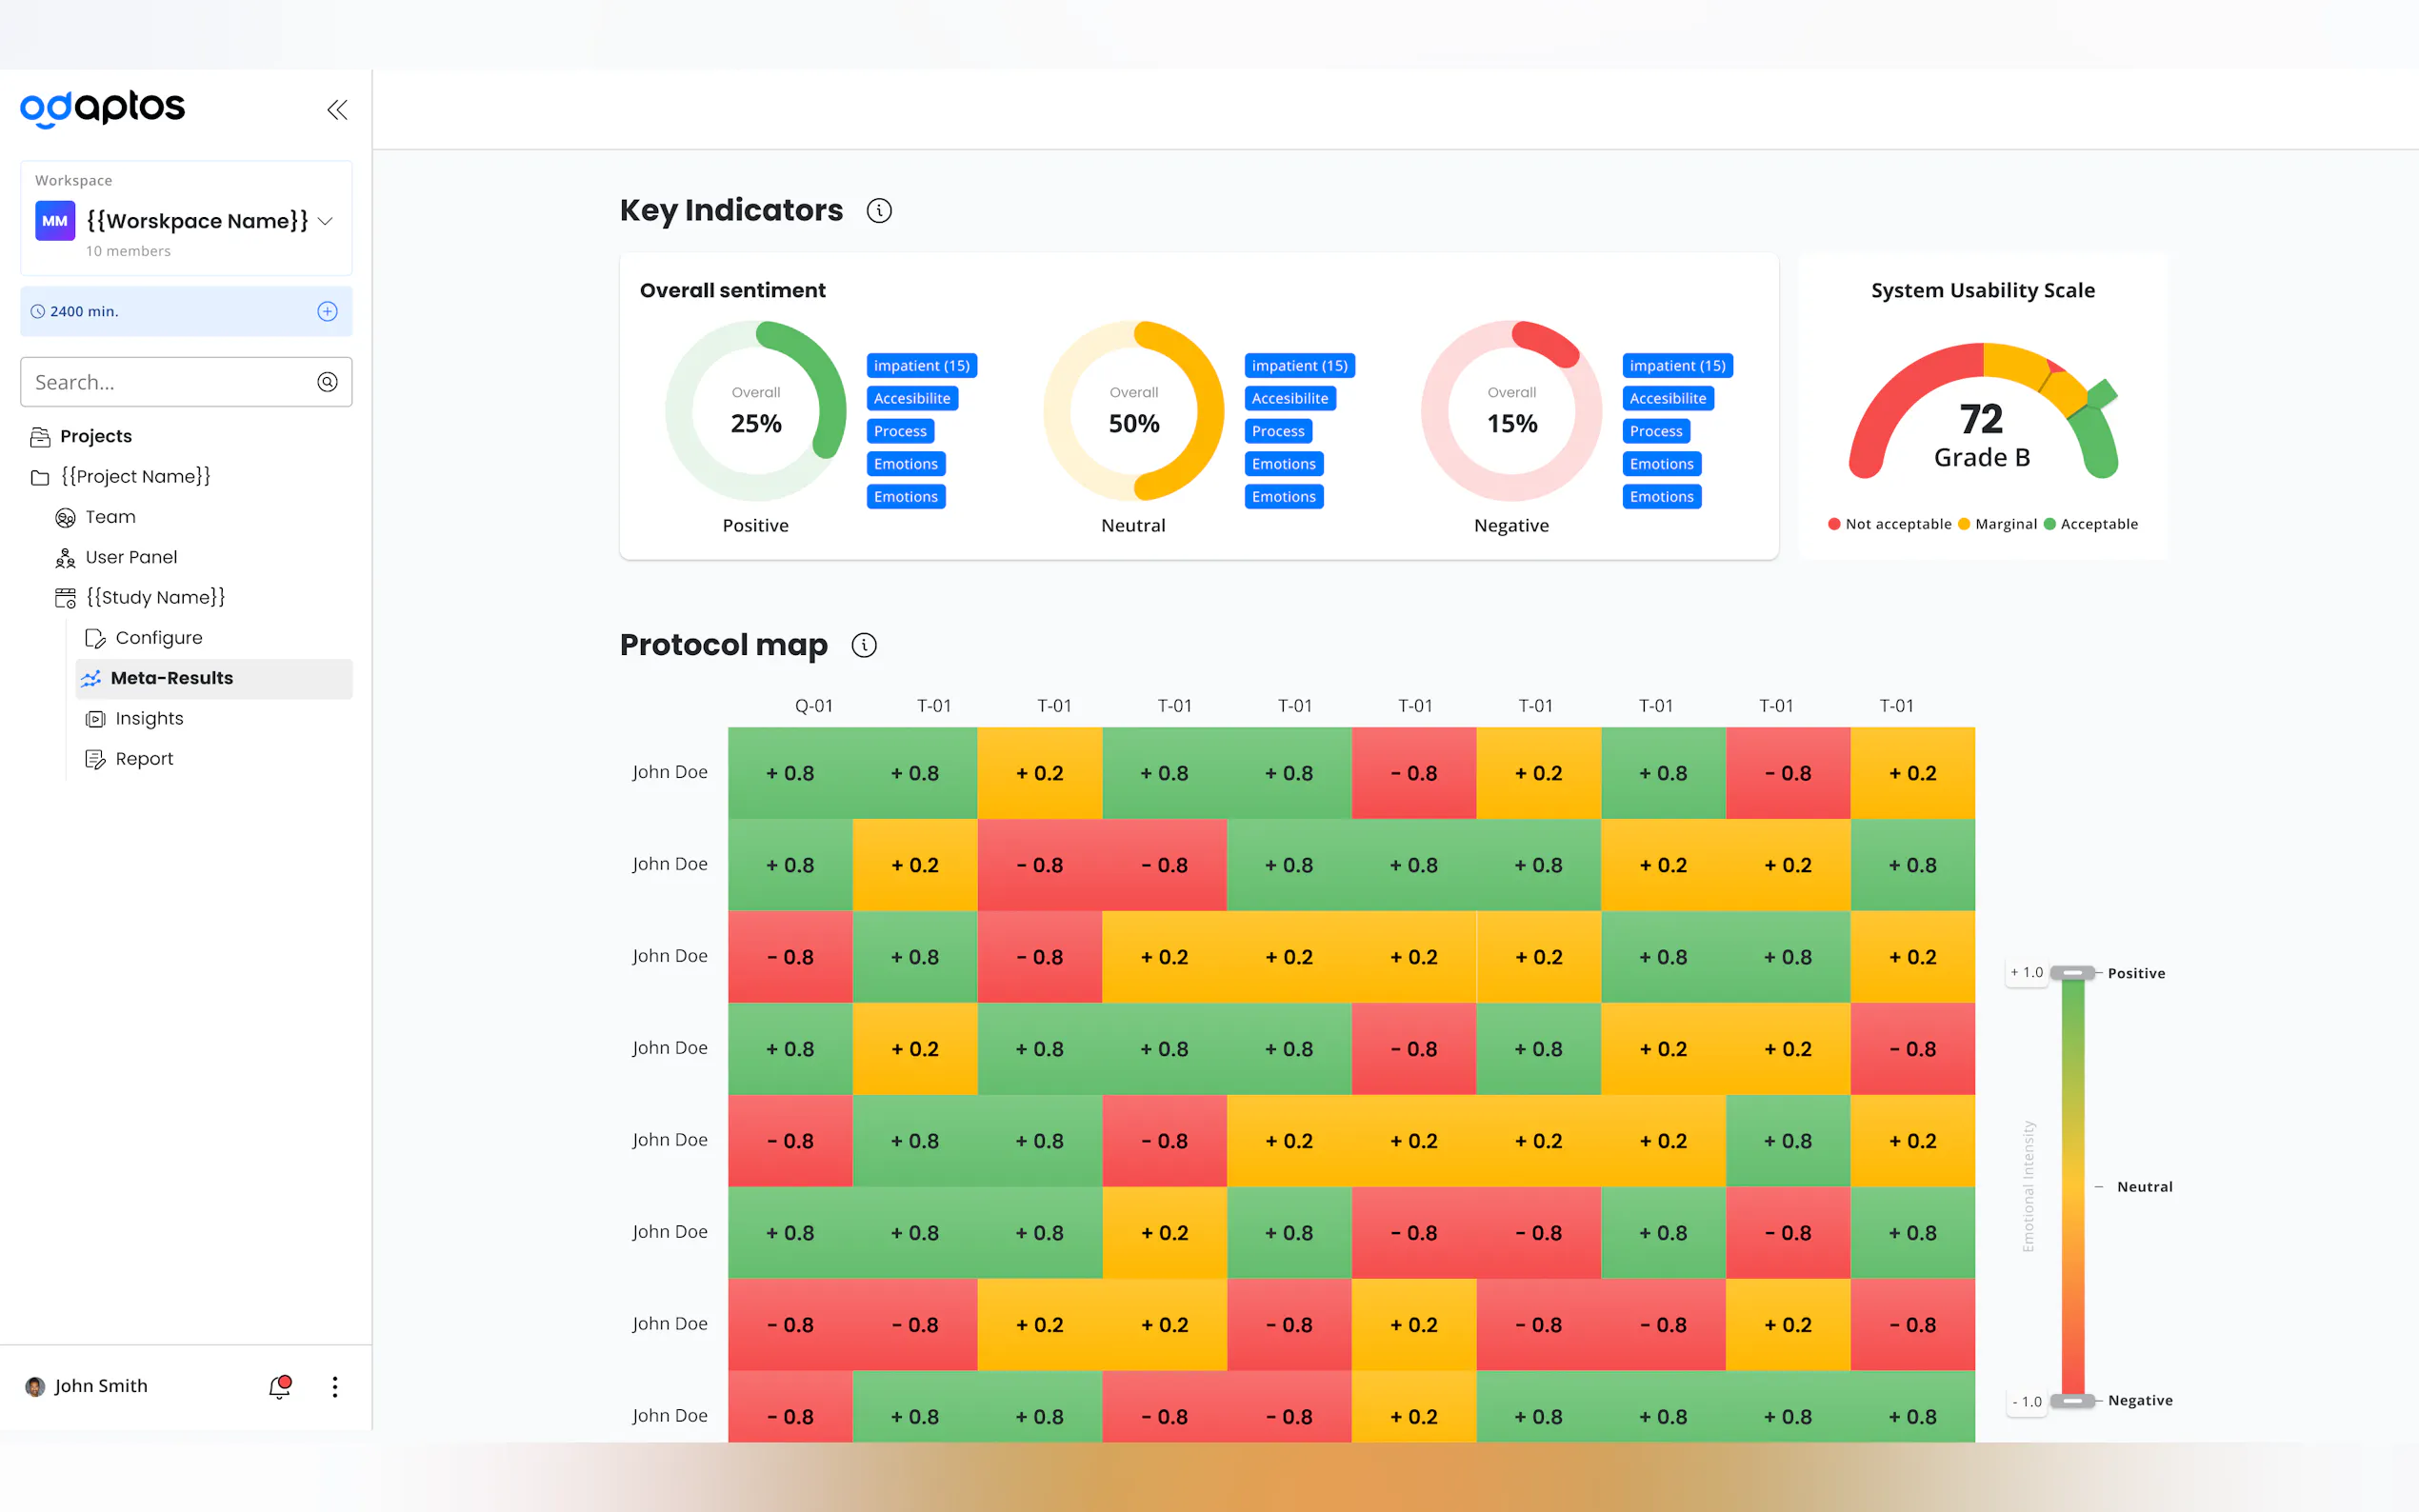The image size is (2419, 1512).
Task: Click the Negative slider handle at -1.0
Action: 2072,1400
